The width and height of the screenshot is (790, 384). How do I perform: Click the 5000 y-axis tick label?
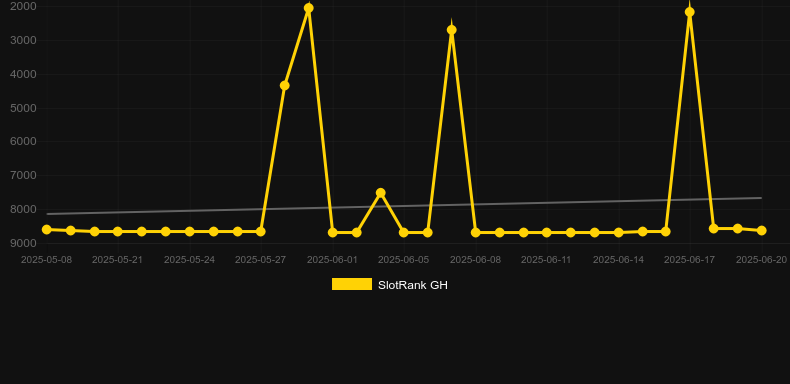pyautogui.click(x=23, y=108)
